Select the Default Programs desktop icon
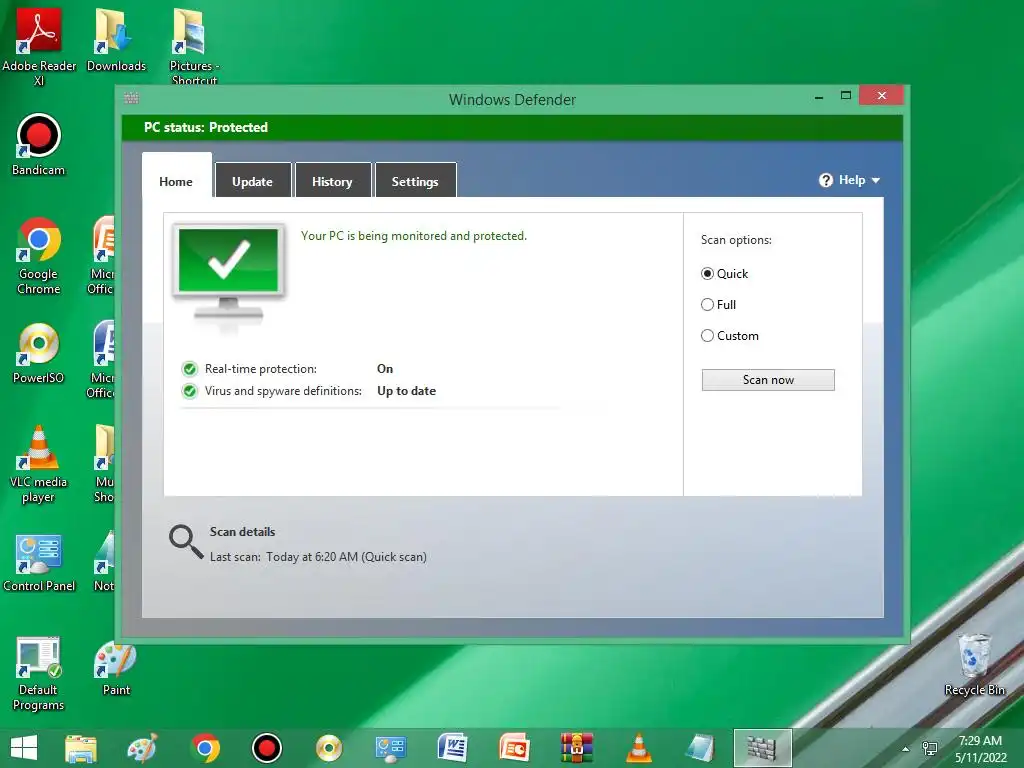 [39, 674]
